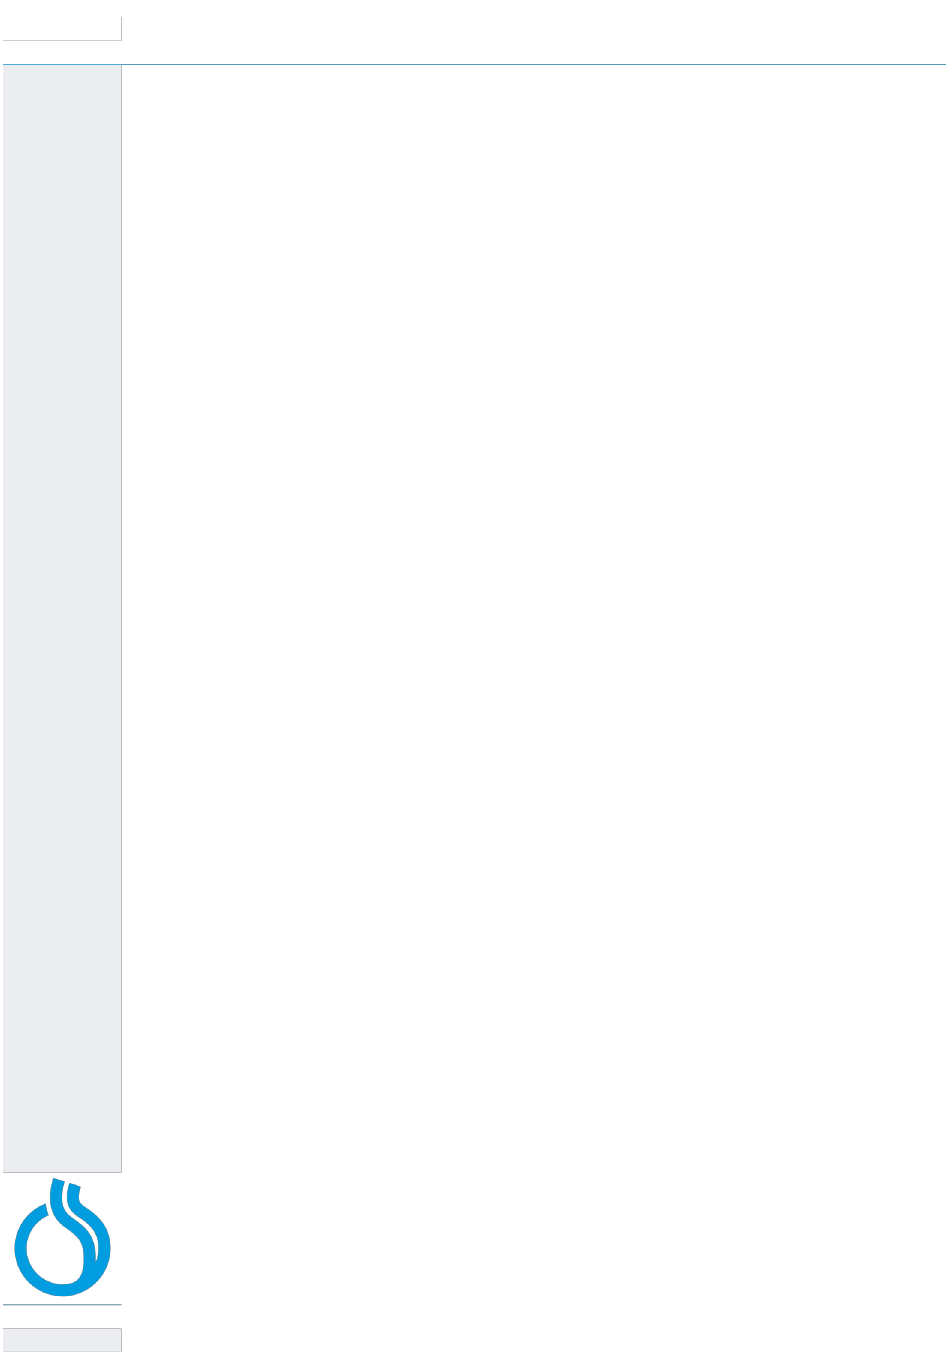Click the thin blue line beneath logo
The height and width of the screenshot is (1359, 950).
(x=62, y=1305)
